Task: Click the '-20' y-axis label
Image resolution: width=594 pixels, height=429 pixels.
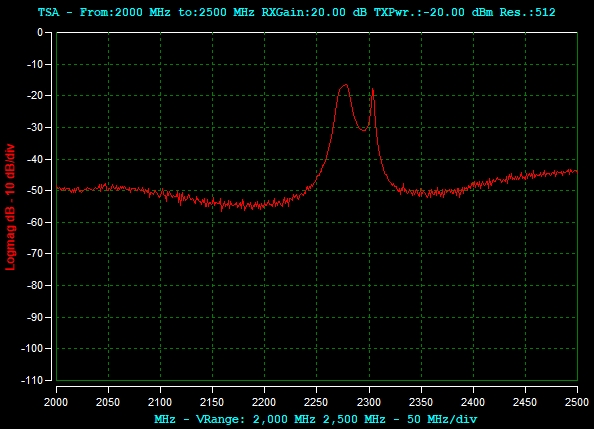Action: (x=35, y=96)
